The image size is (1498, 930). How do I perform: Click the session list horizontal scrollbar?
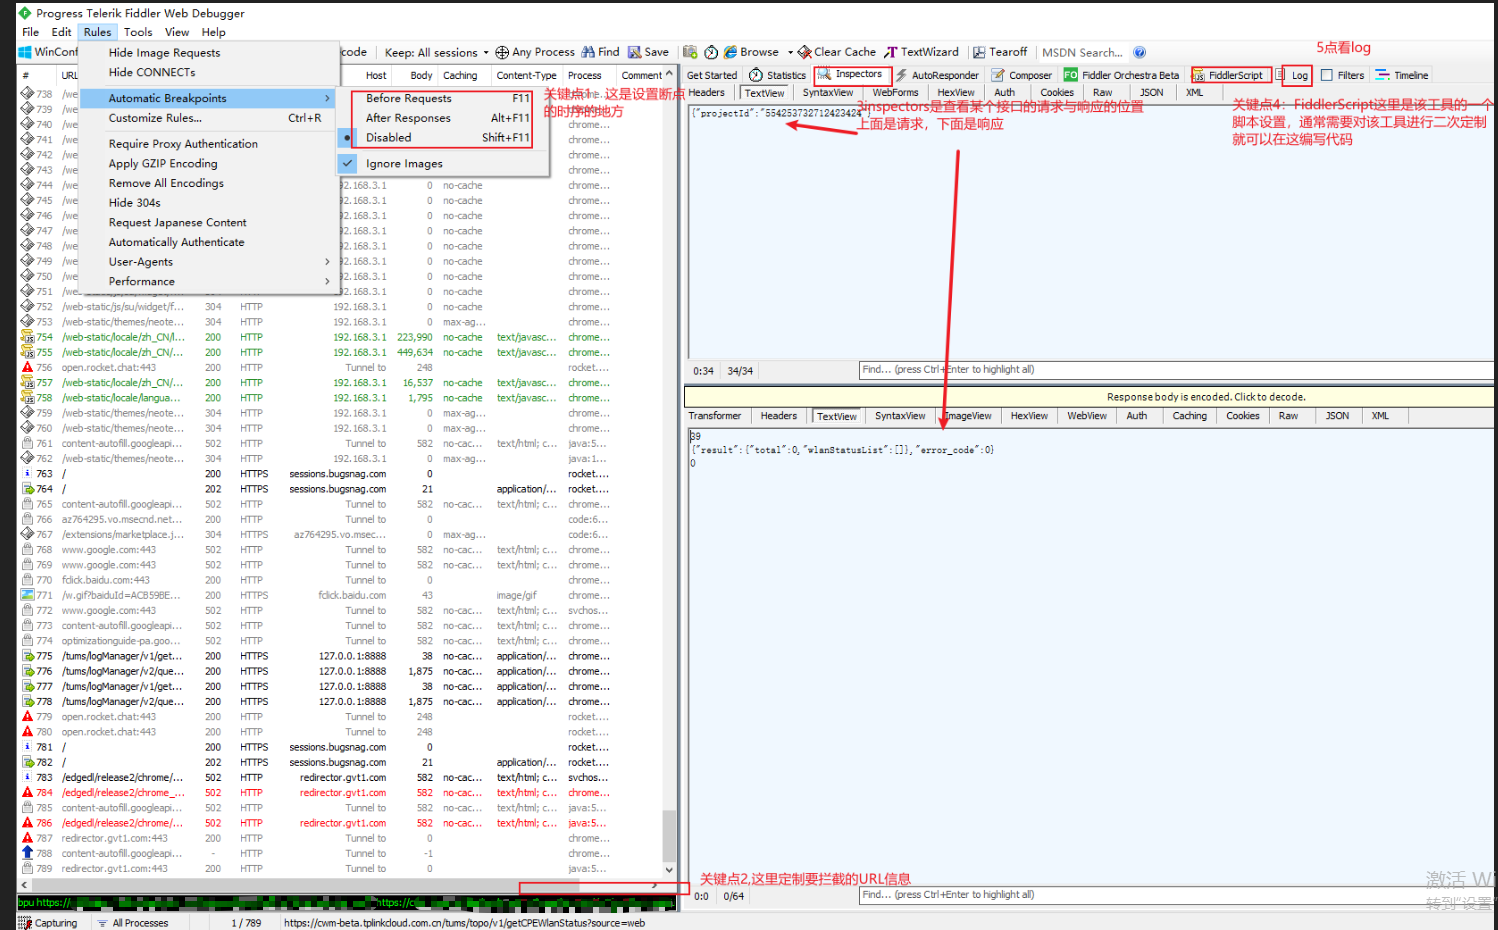coord(340,885)
